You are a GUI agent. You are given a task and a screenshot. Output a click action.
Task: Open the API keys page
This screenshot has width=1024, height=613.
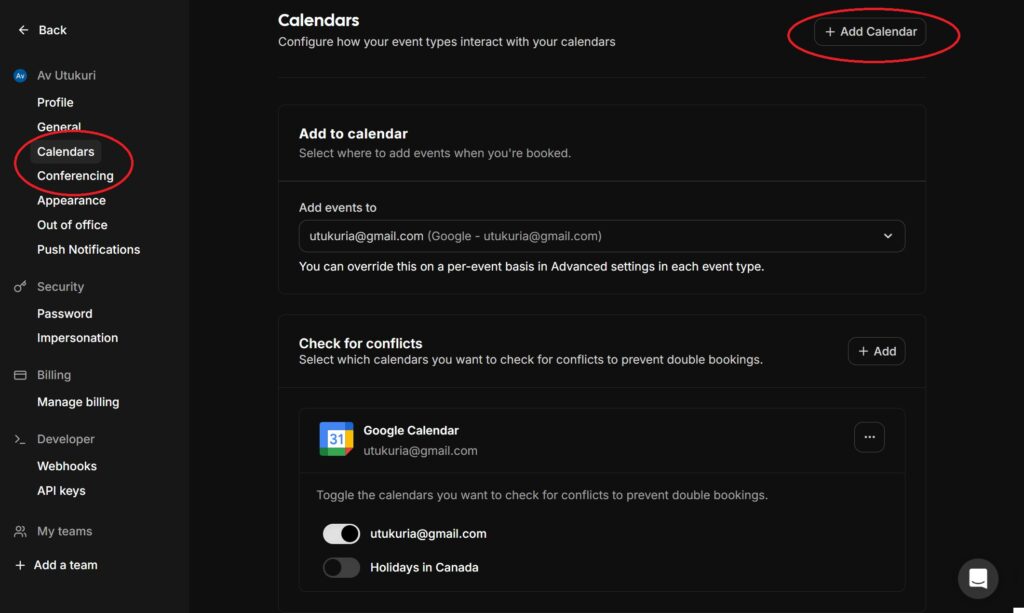coord(61,491)
